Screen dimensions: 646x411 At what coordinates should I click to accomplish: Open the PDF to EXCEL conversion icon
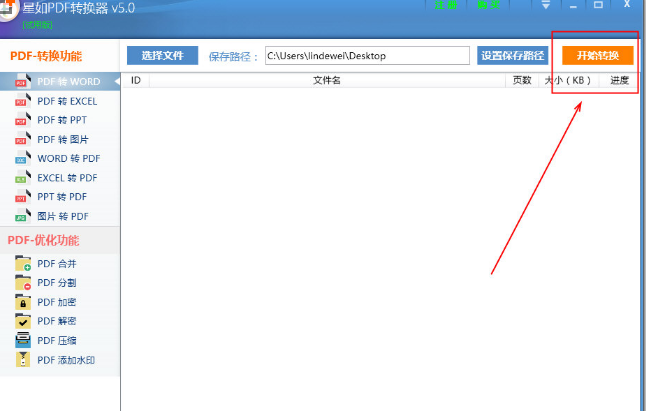23,101
